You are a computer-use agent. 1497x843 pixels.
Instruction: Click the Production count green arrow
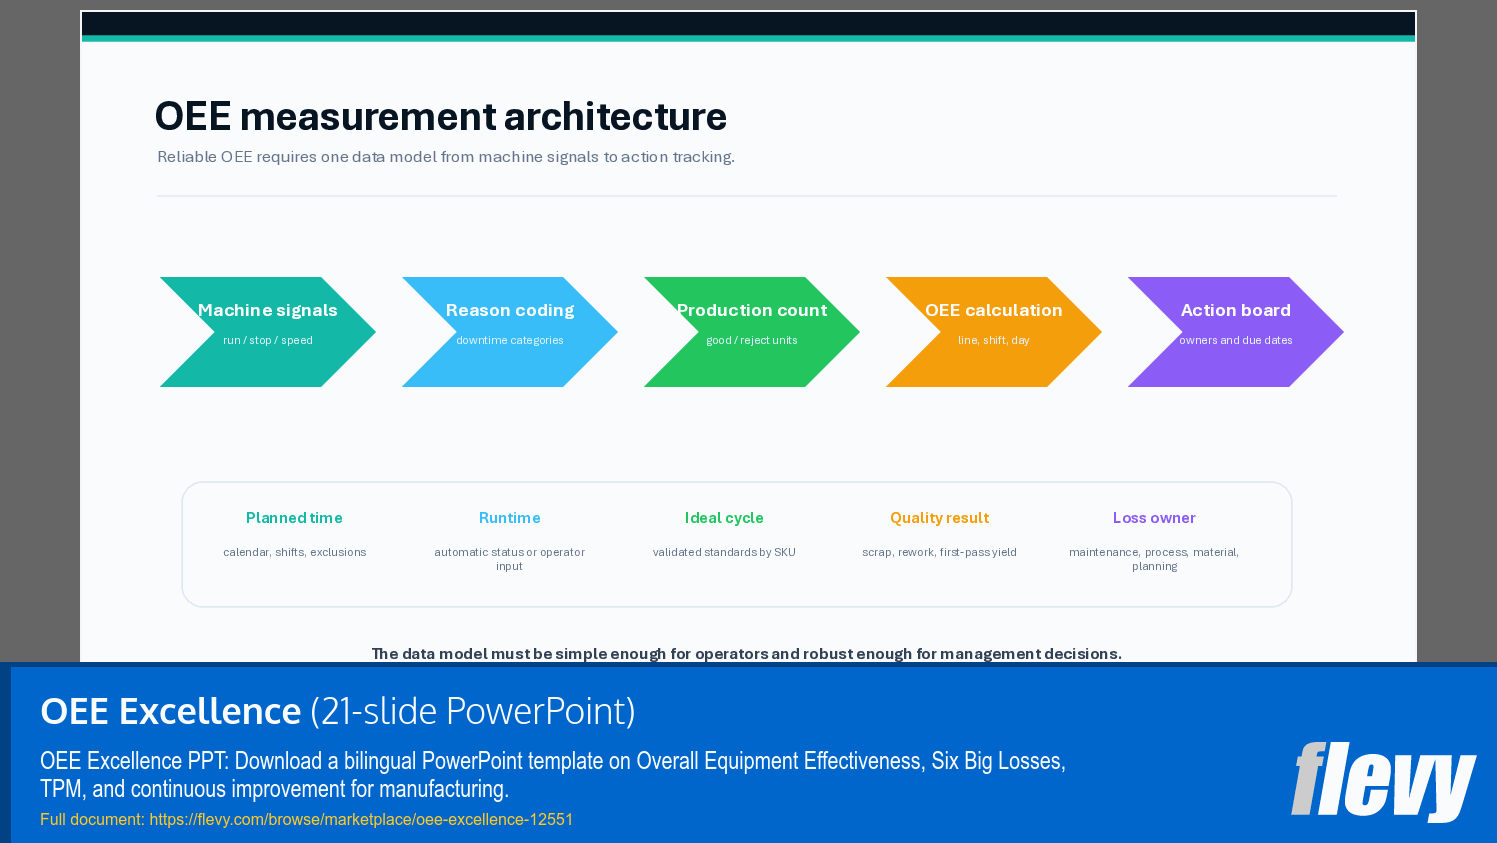click(752, 332)
